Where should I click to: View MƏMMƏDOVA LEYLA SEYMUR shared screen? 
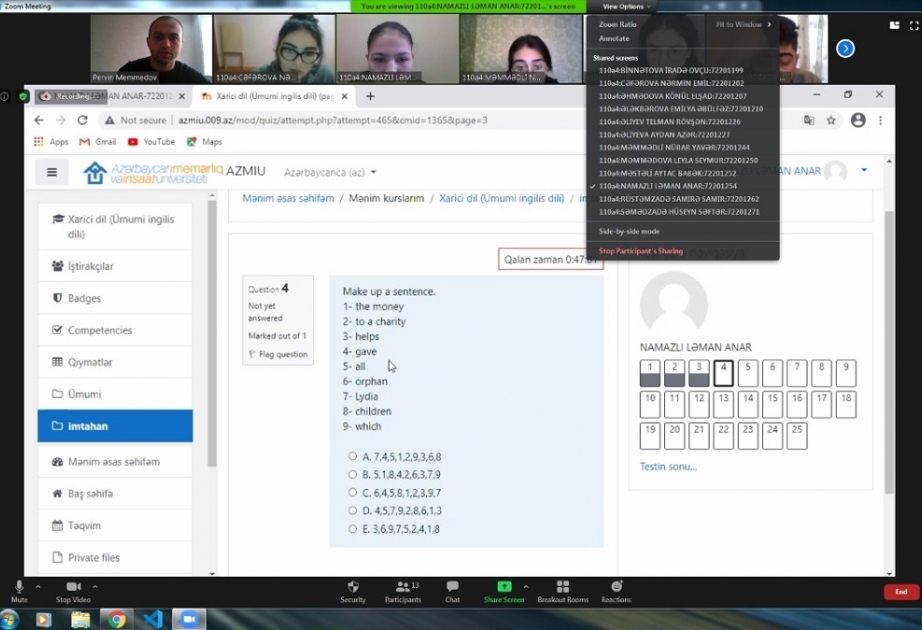click(x=678, y=160)
